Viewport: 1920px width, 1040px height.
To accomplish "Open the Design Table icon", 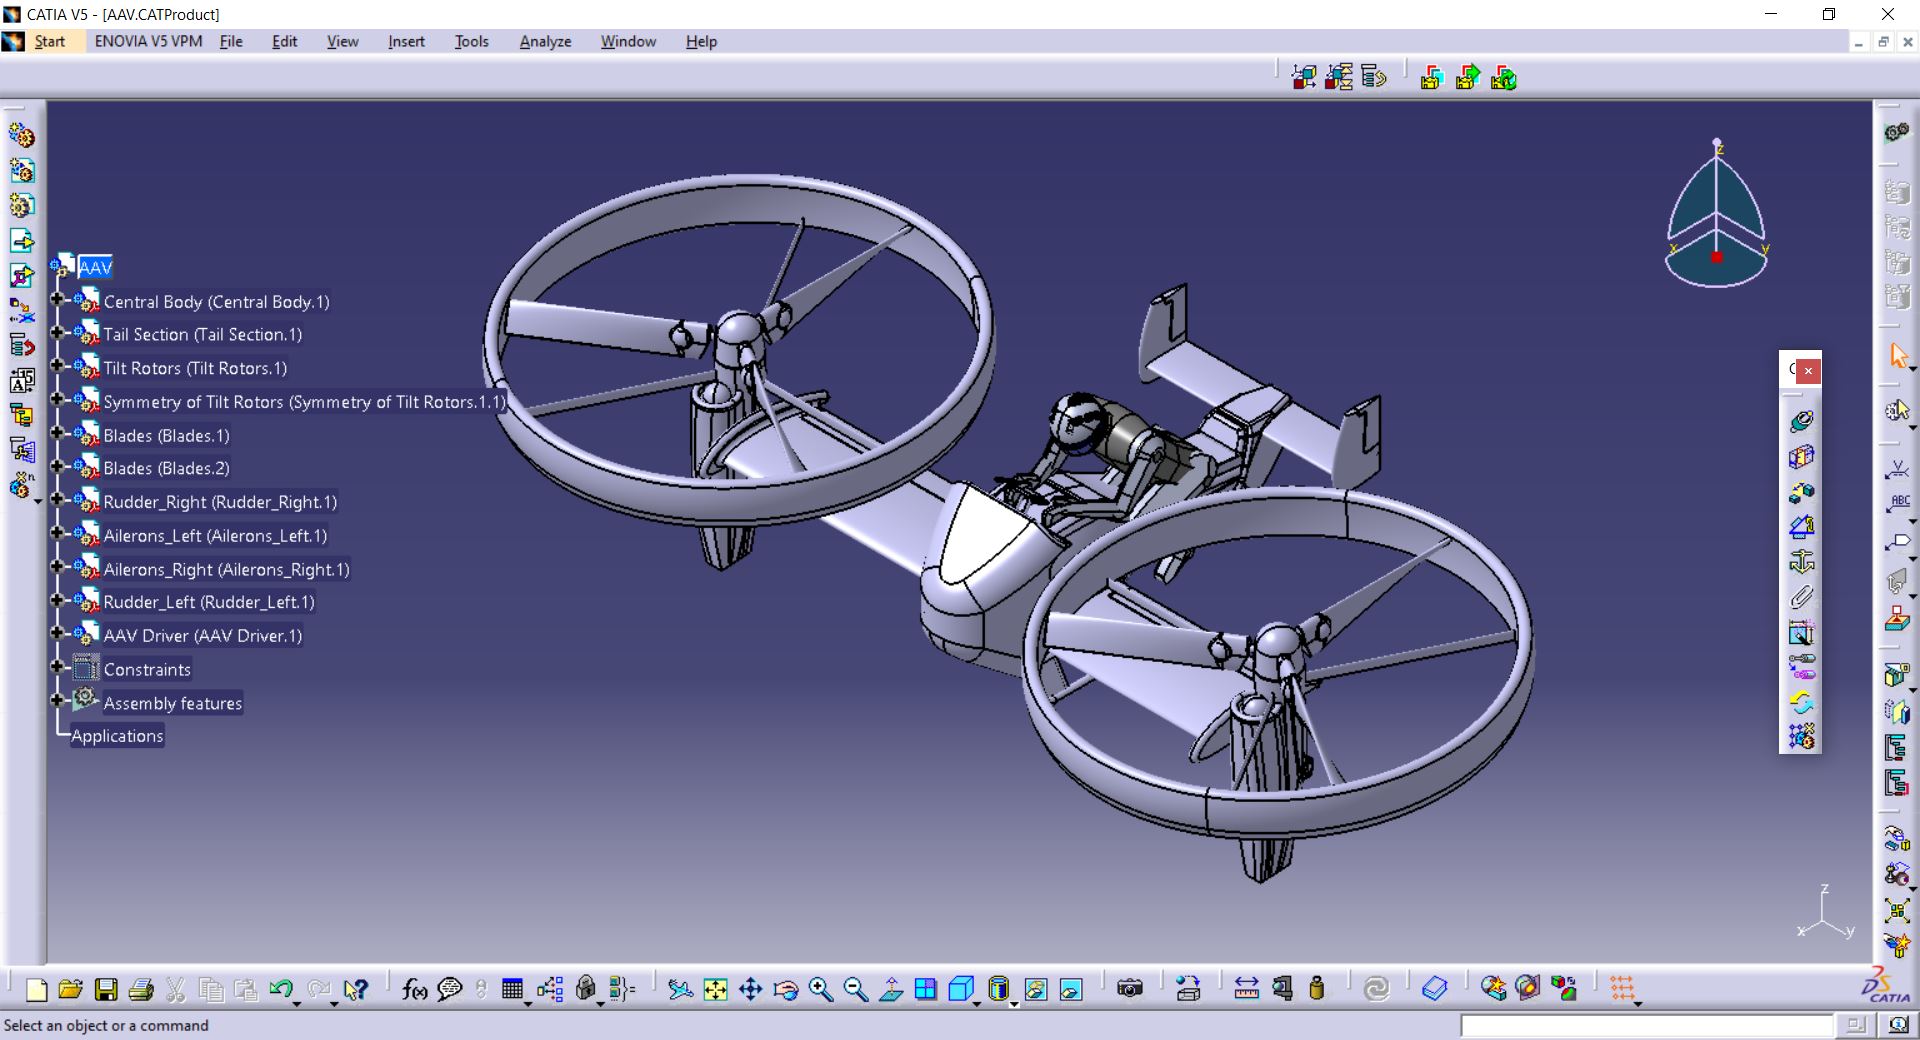I will tap(513, 989).
